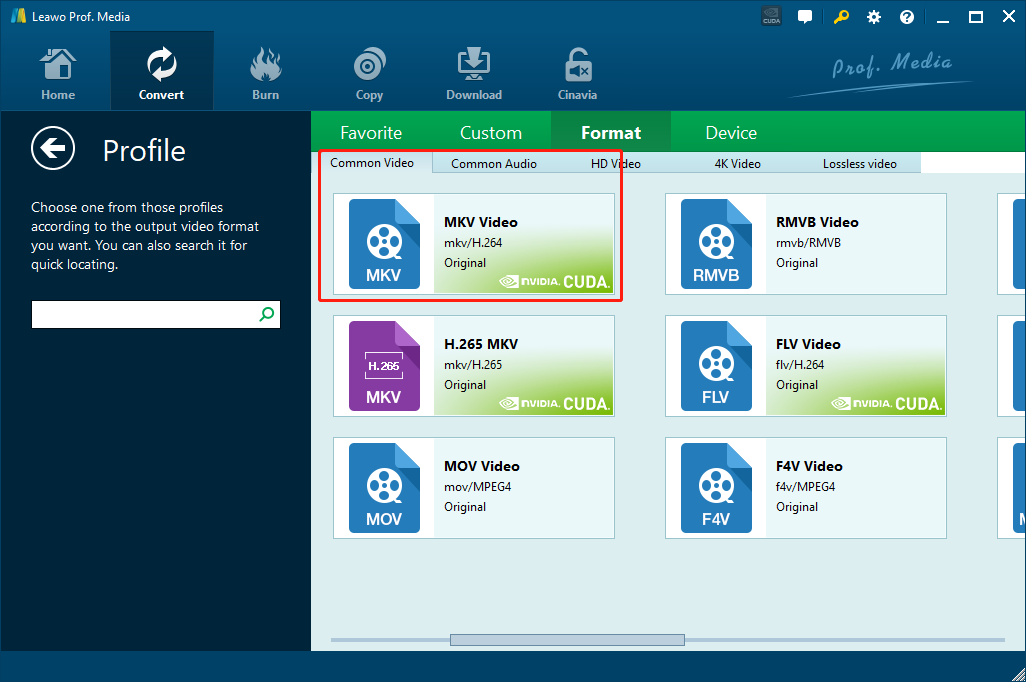The width and height of the screenshot is (1026, 682).
Task: Click the horizontal scrollbar thumb
Action: pos(567,640)
